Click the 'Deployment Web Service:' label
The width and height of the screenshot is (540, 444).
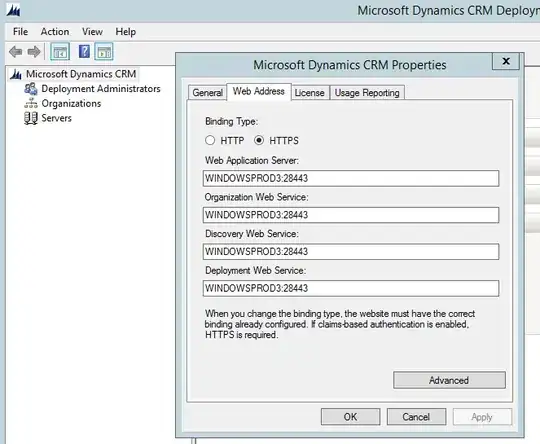coord(255,270)
